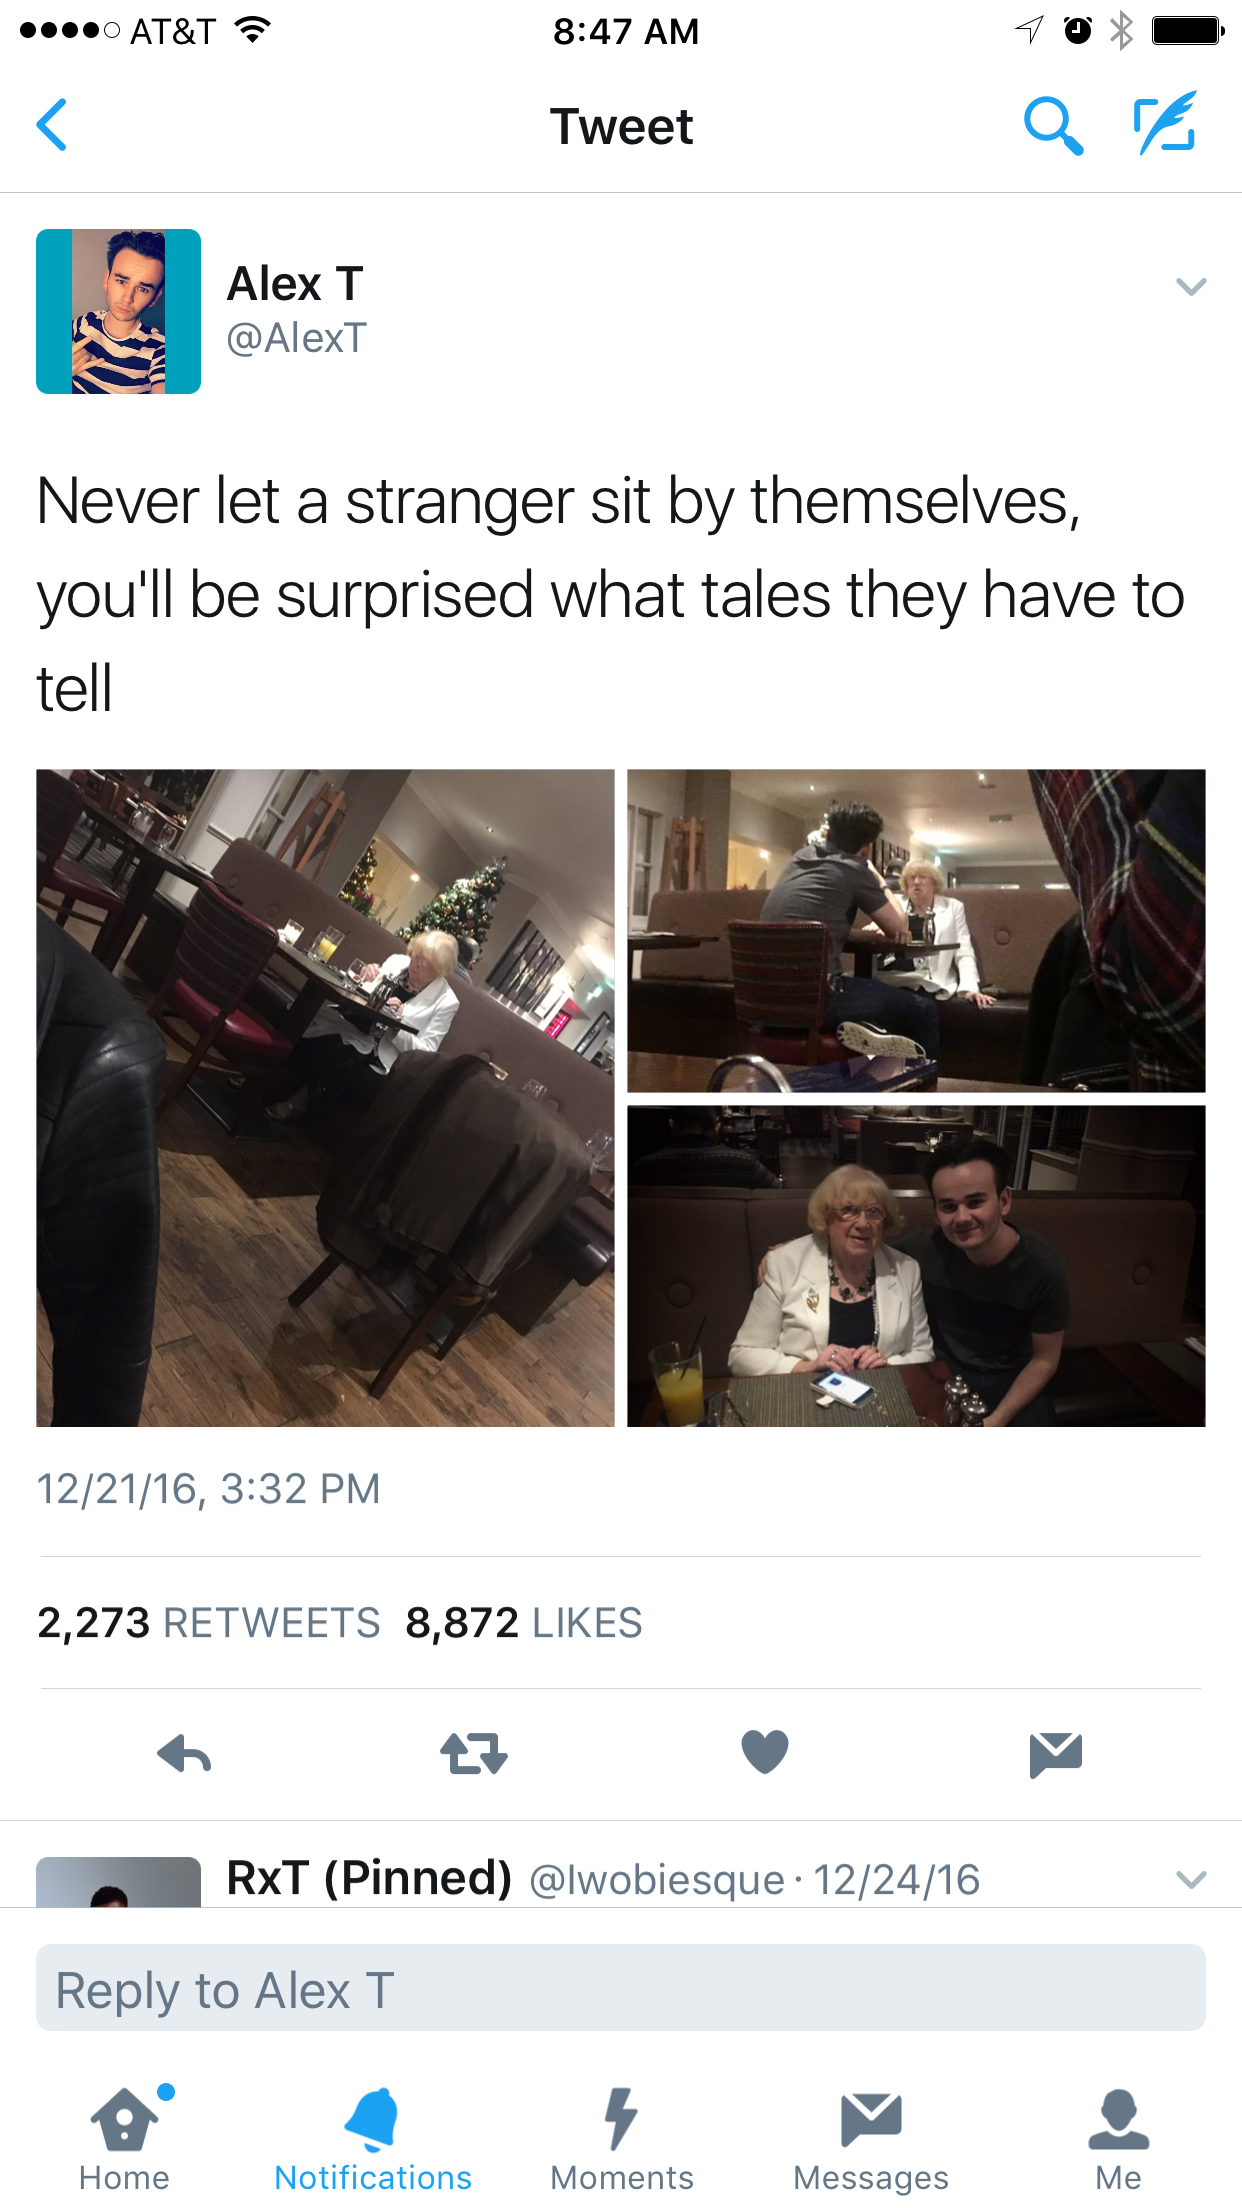Open the Messages tab

pyautogui.click(x=871, y=2139)
